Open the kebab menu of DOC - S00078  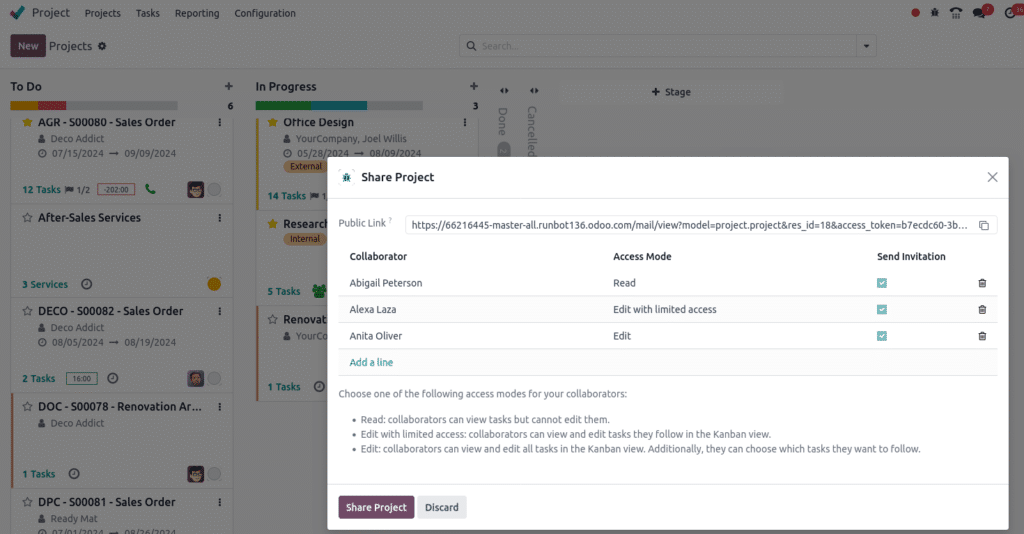click(219, 406)
